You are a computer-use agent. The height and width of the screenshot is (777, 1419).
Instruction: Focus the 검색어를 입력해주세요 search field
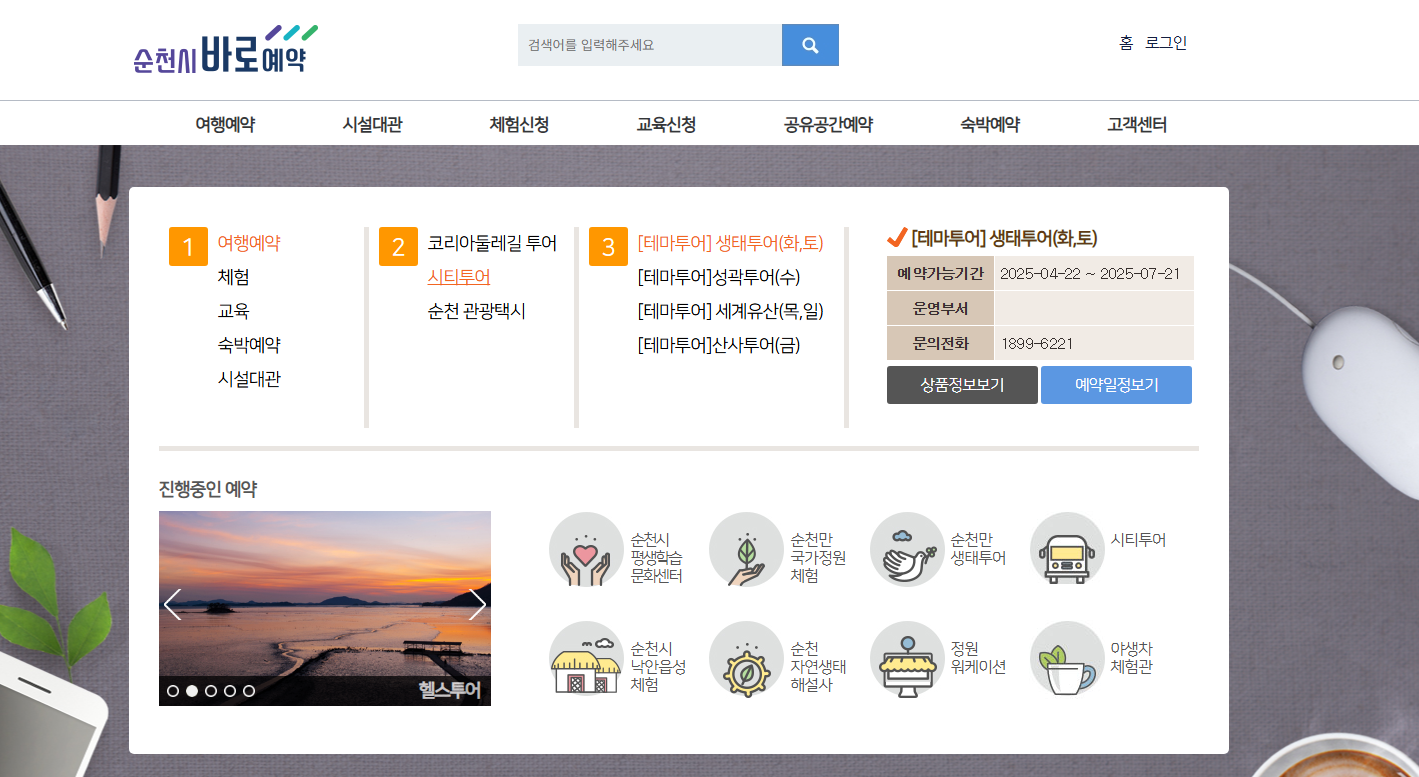point(650,45)
